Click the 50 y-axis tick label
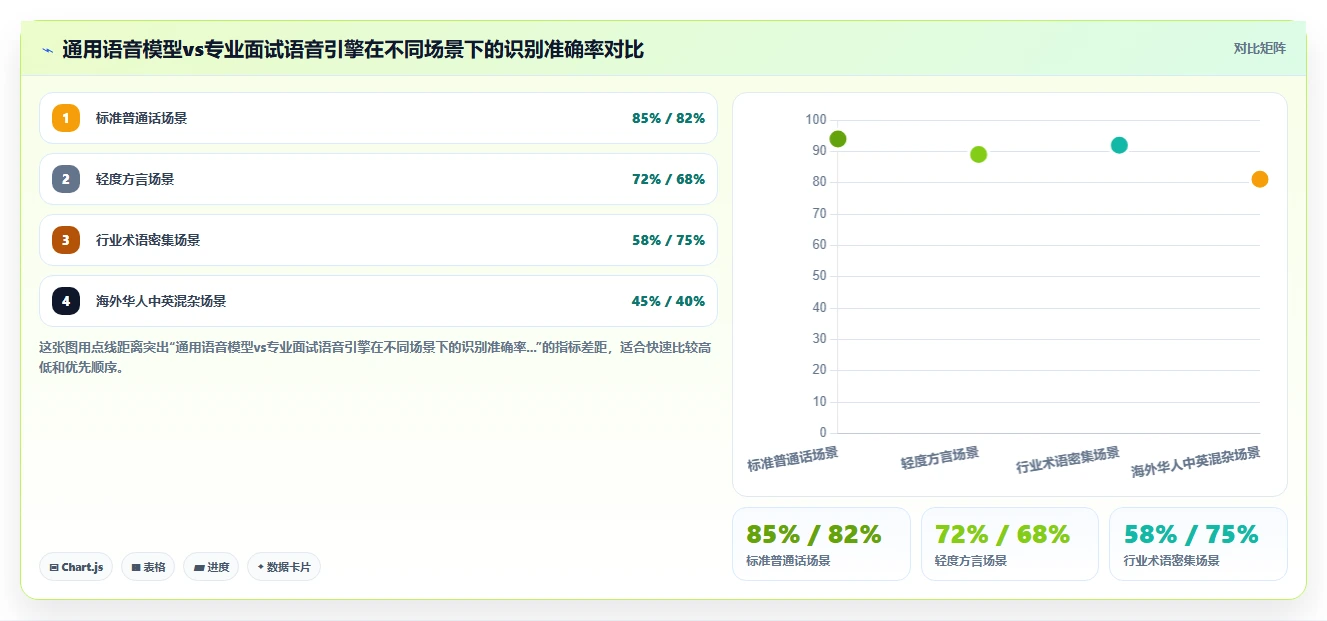Viewport: 1327px width, 621px height. click(x=820, y=276)
